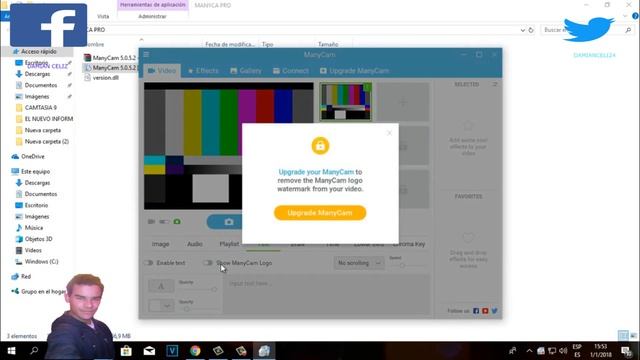Screen dimensions: 640x360
Task: Expand the Explorer address bar history dropdown
Action: click(522, 30)
